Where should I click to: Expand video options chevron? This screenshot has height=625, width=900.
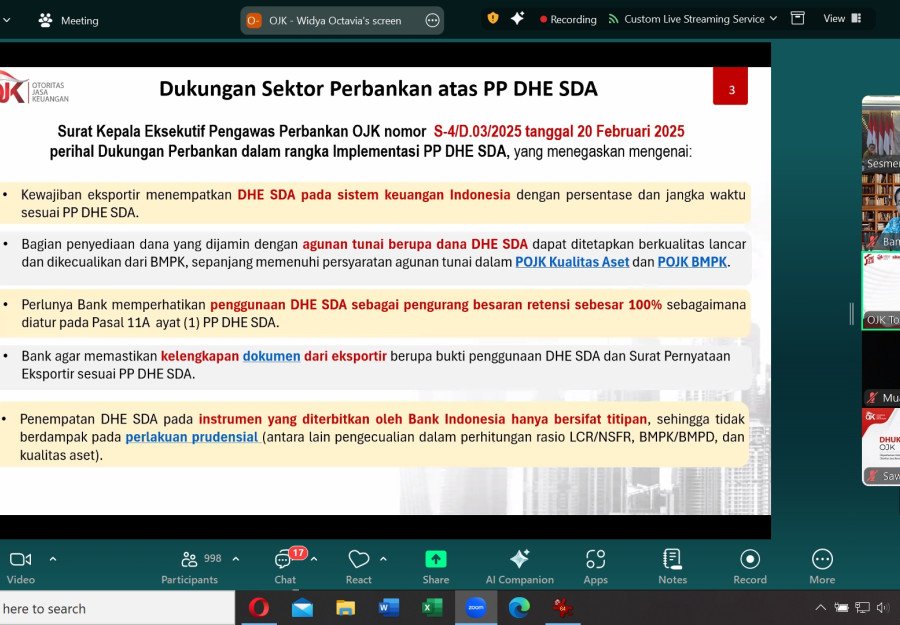tap(53, 558)
